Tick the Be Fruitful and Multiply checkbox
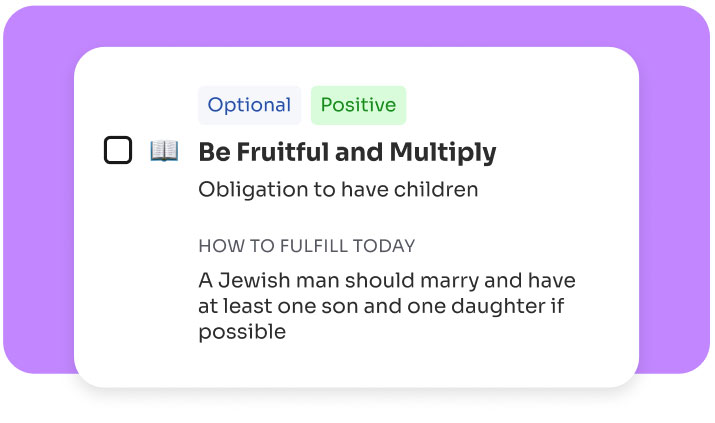715x423 pixels. tap(118, 151)
